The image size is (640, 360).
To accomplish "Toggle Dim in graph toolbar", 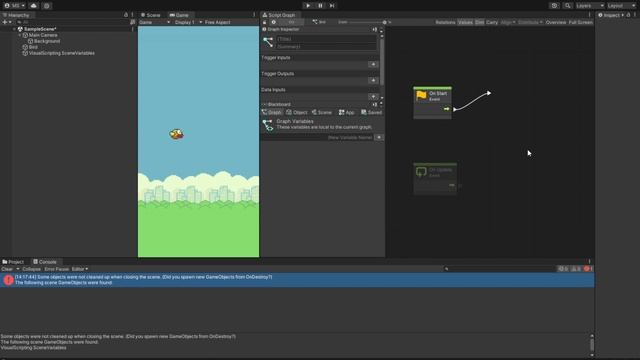I will pos(479,22).
